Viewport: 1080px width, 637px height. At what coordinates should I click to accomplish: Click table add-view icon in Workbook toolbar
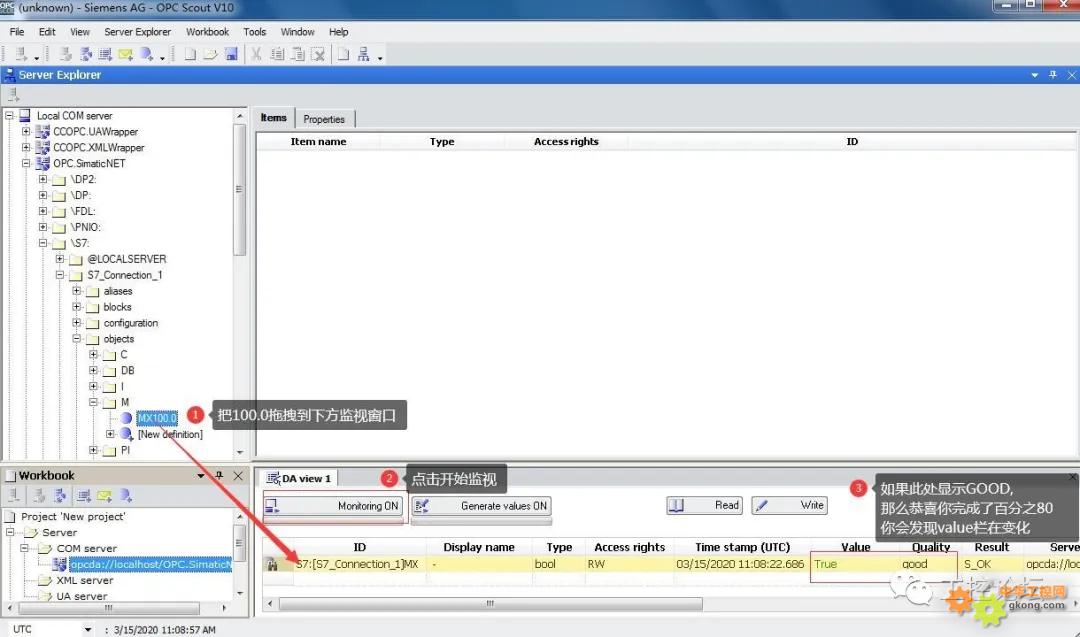(x=84, y=495)
